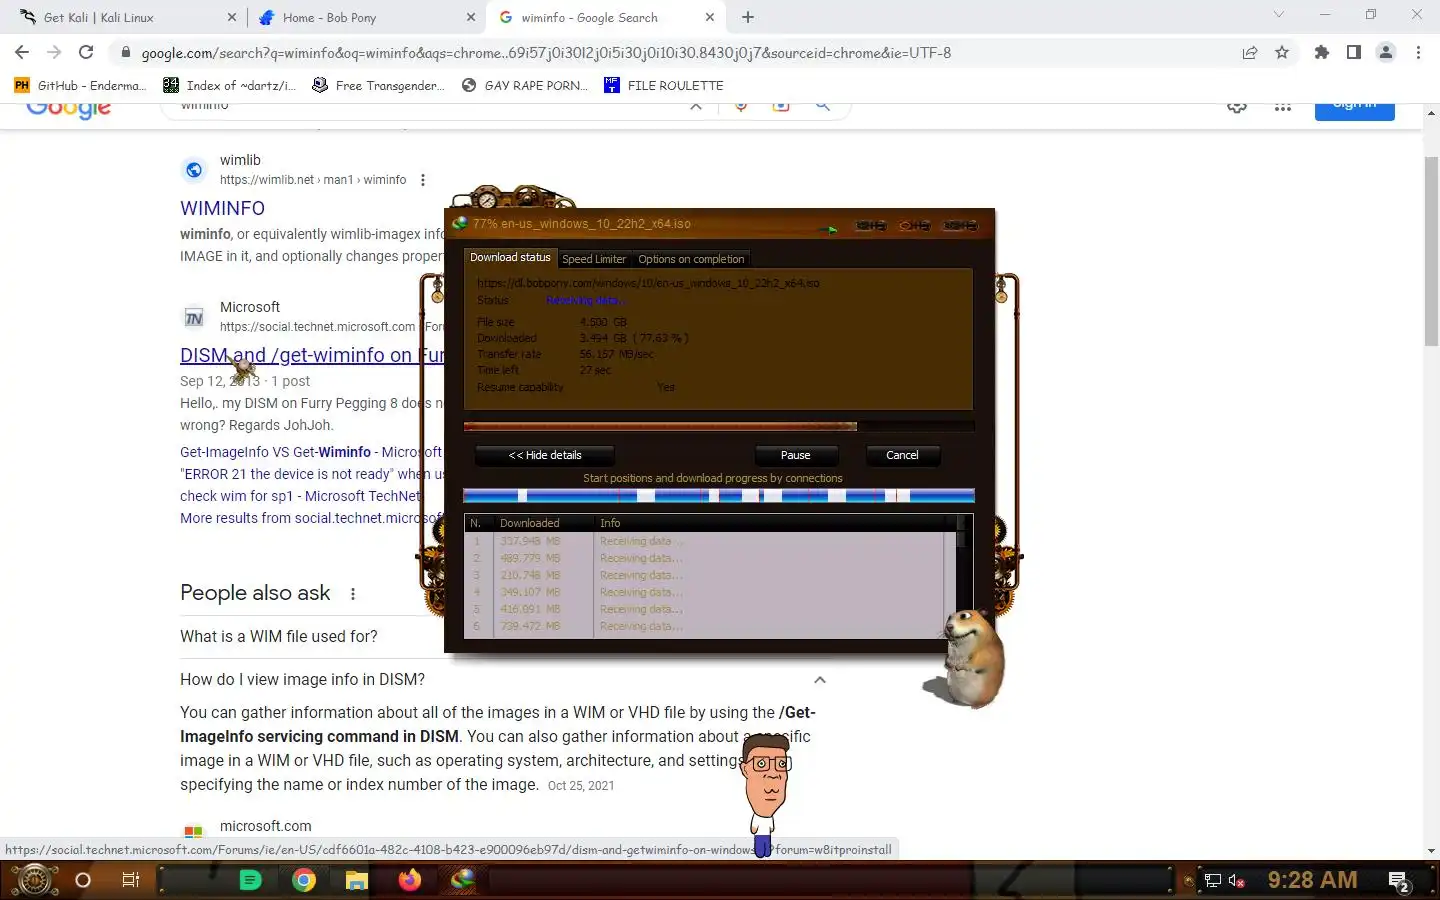This screenshot has width=1440, height=900.
Task: Open Google quick settings gear
Action: (1237, 107)
